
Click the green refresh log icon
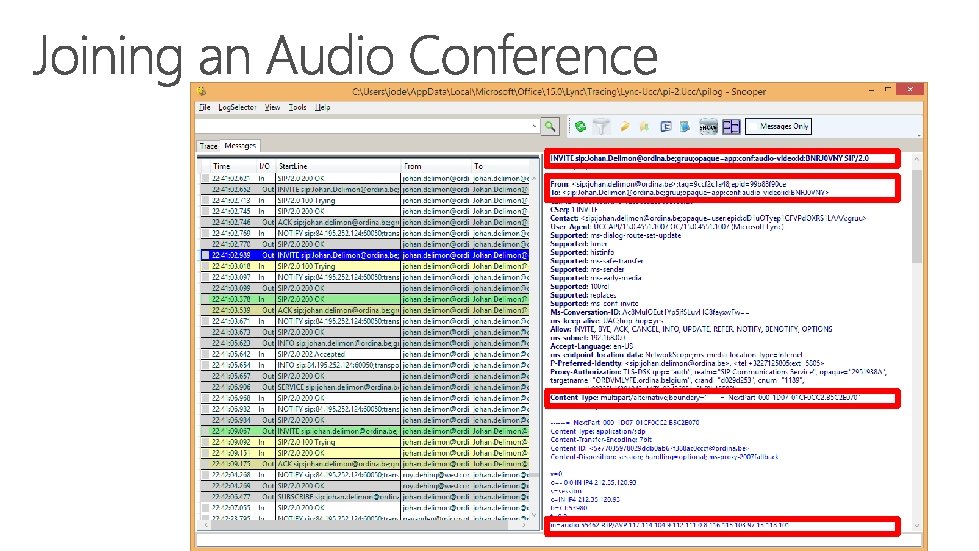pos(581,127)
